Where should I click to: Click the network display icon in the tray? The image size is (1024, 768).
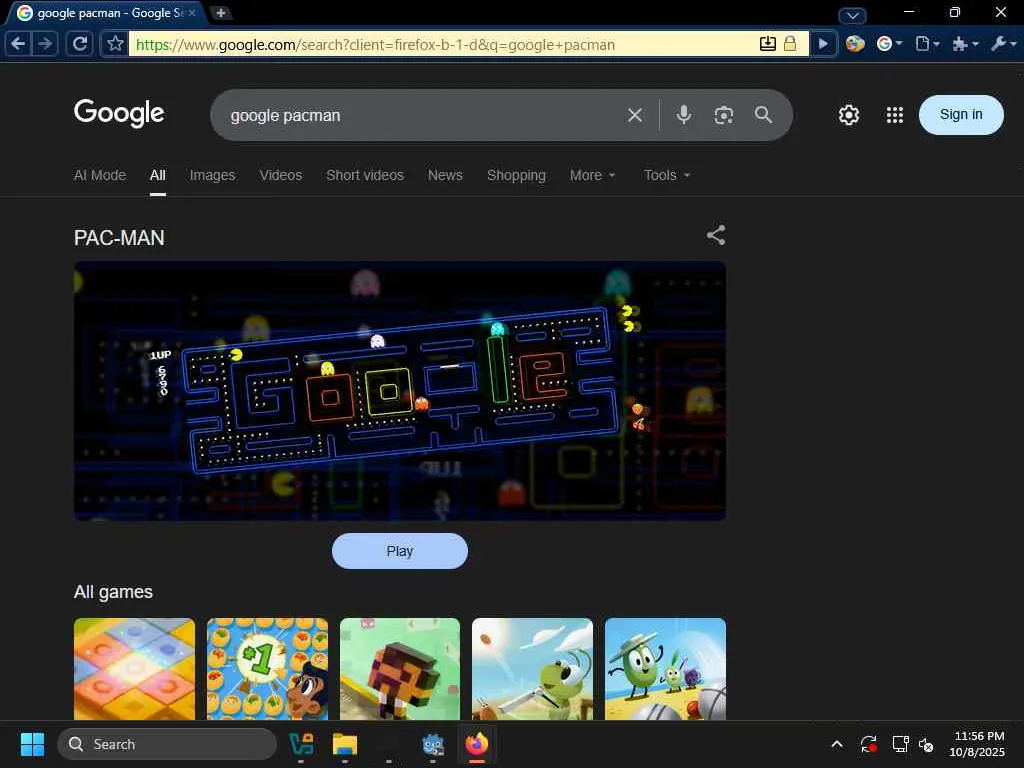901,744
